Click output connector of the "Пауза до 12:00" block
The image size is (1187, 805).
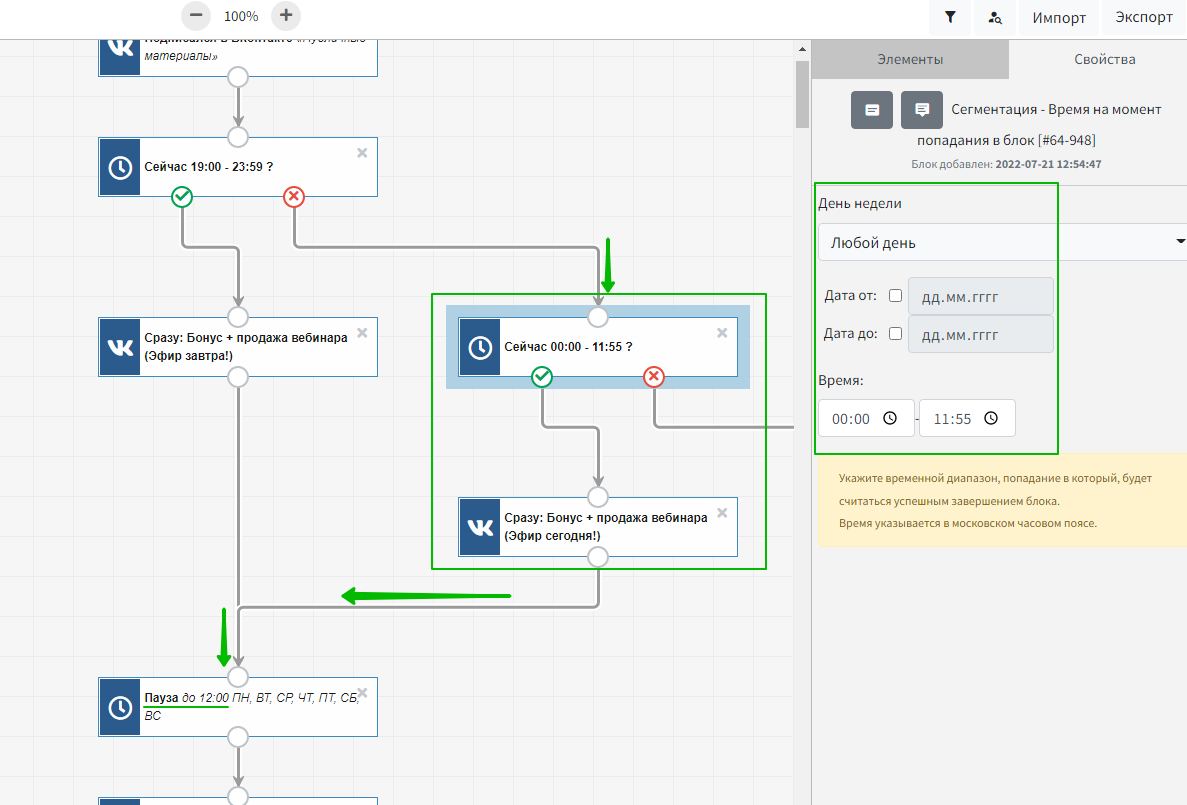[x=238, y=737]
